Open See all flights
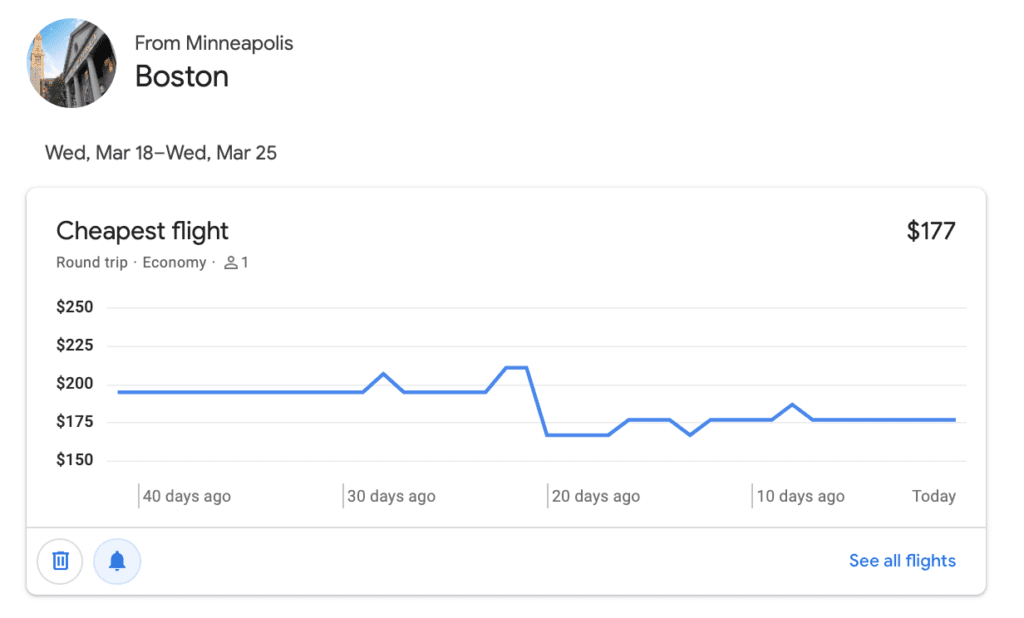The height and width of the screenshot is (618, 1024). pos(902,561)
